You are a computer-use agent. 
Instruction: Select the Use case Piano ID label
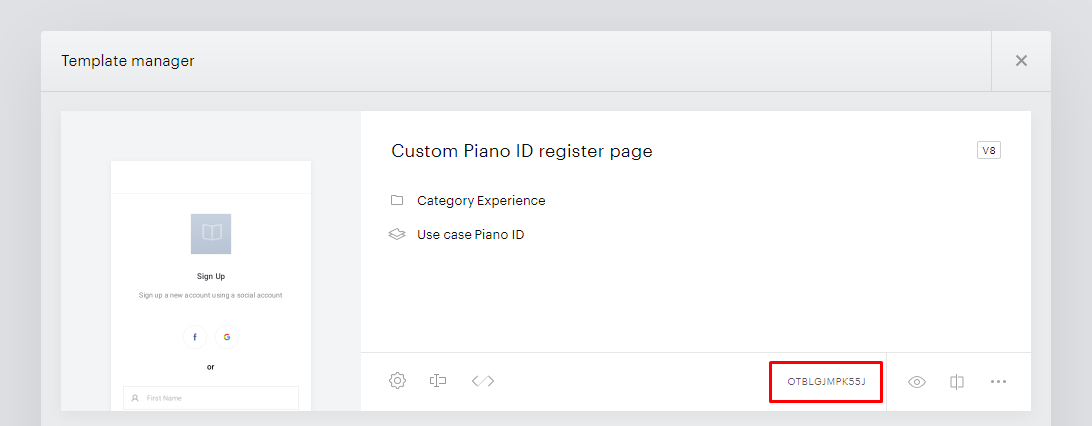471,235
